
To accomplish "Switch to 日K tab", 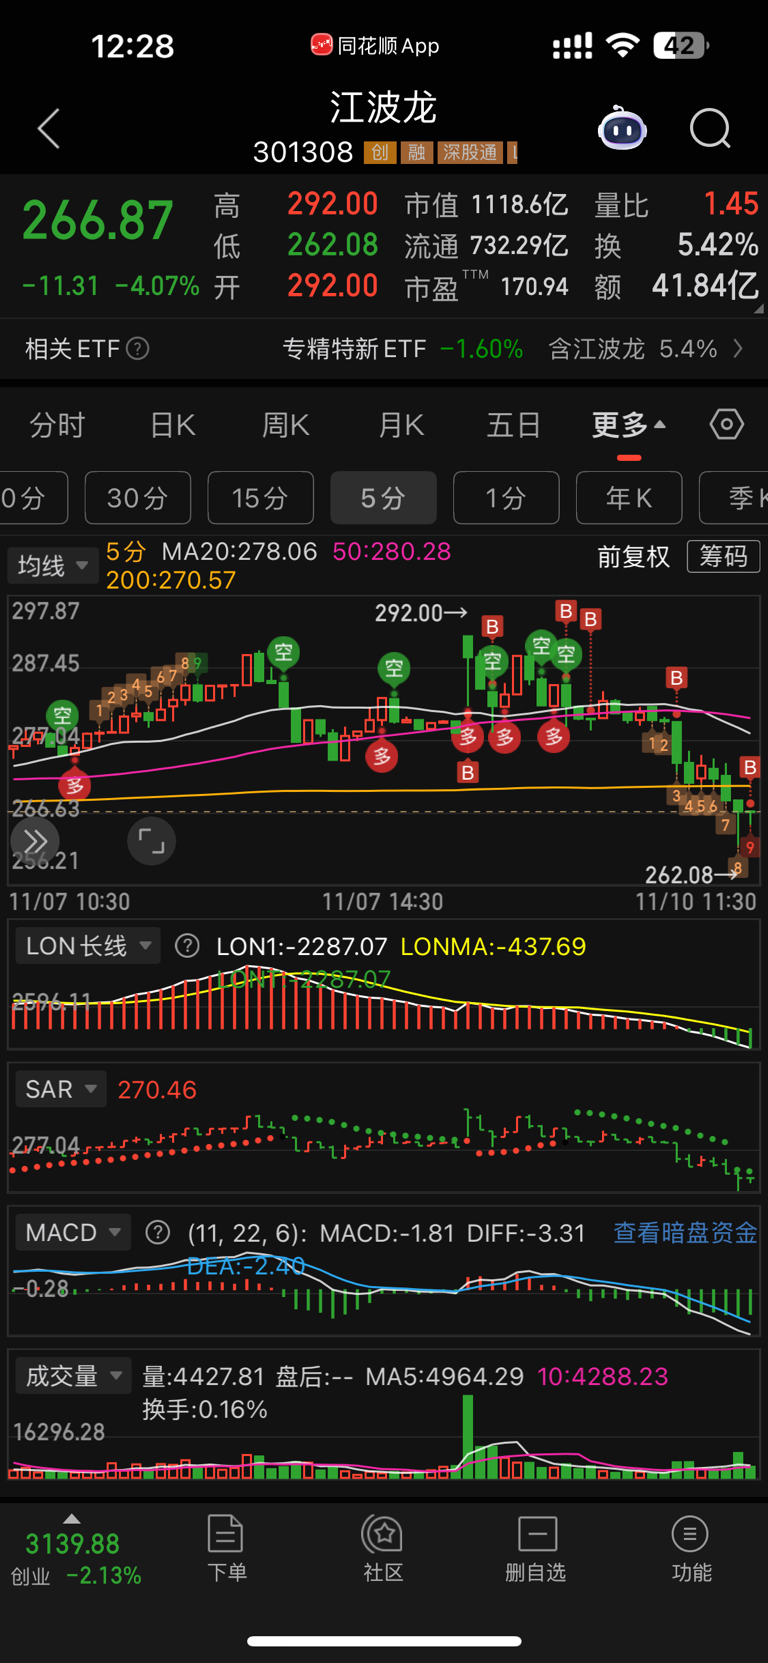I will point(172,425).
